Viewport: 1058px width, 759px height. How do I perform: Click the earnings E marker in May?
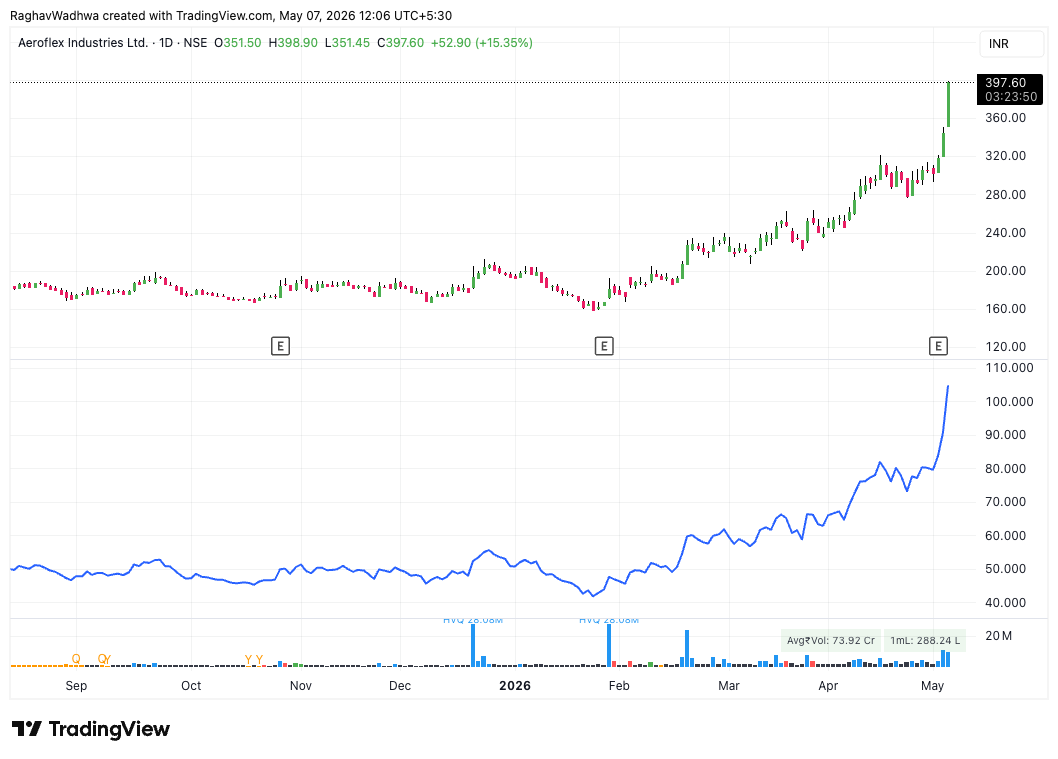938,346
